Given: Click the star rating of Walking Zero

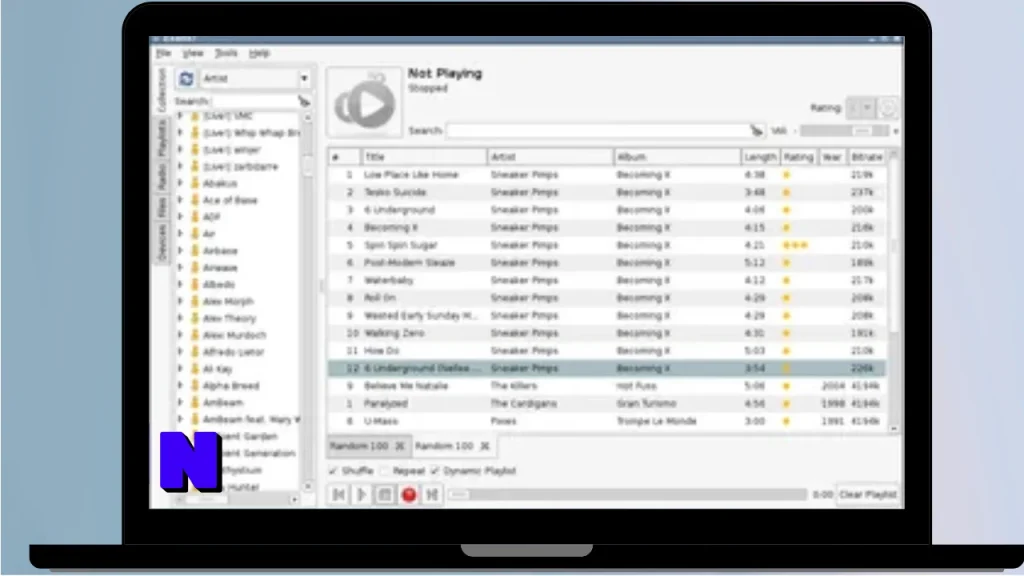Looking at the screenshot, I should [786, 333].
